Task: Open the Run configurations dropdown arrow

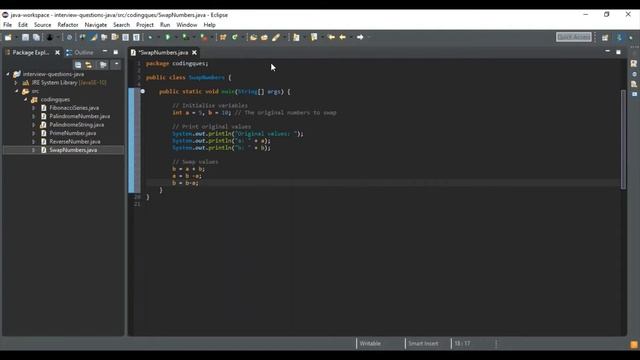Action: tap(176, 37)
